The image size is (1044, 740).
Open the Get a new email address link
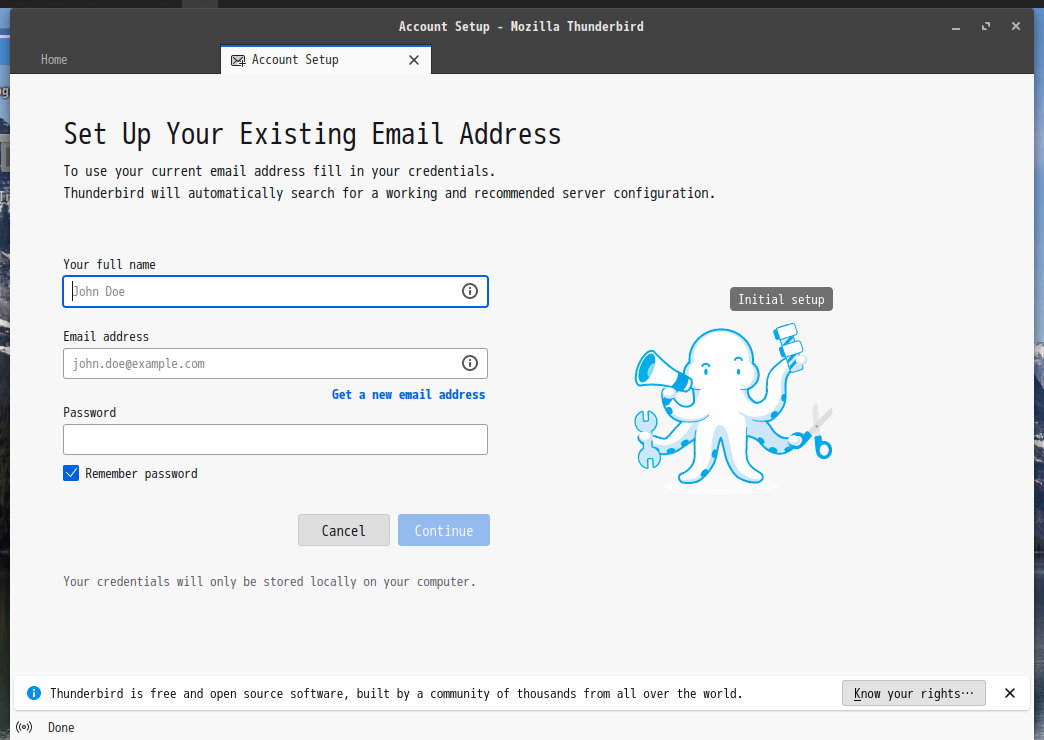pos(408,394)
